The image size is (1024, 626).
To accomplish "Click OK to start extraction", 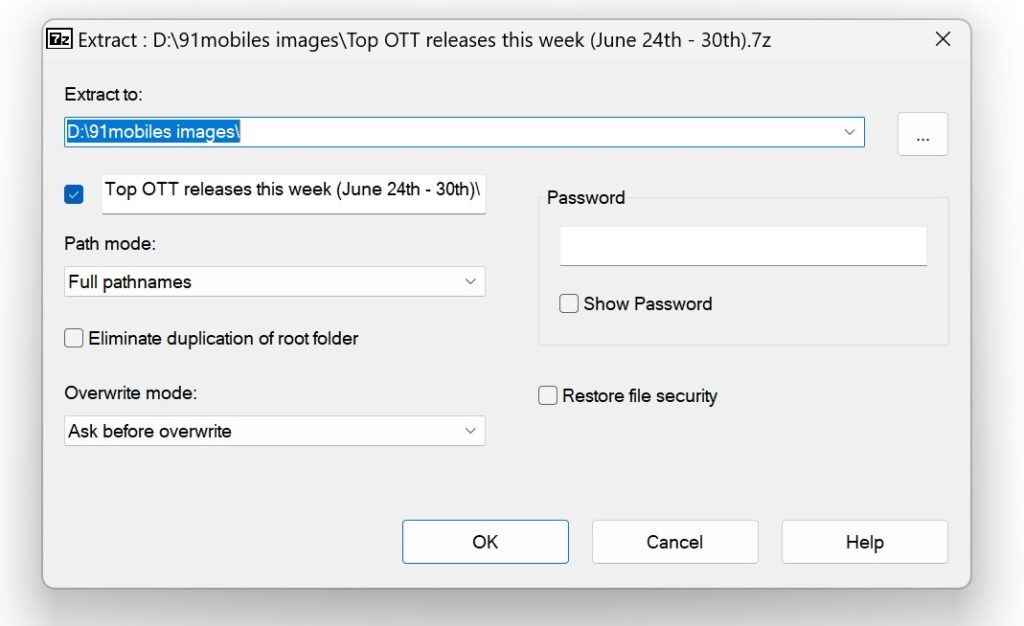I will point(485,542).
